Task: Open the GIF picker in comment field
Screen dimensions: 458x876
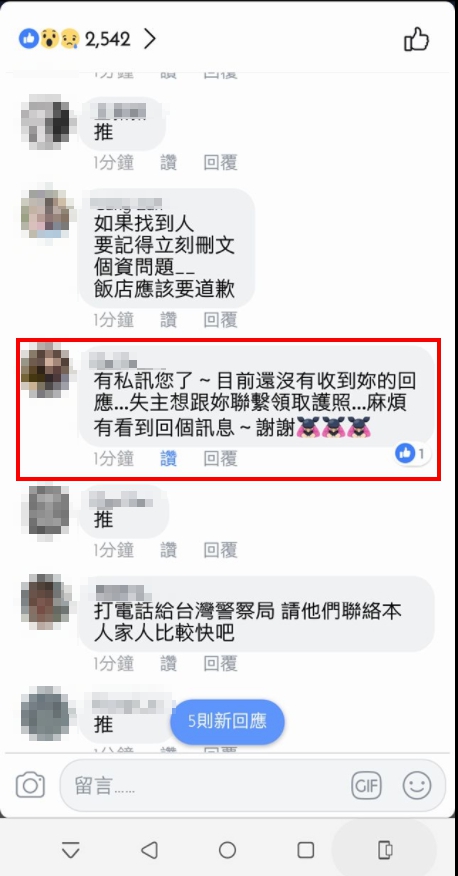Action: click(x=366, y=785)
